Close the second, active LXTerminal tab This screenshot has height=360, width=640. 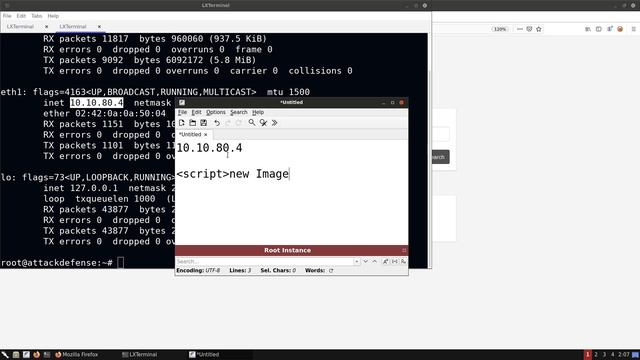coord(99,27)
